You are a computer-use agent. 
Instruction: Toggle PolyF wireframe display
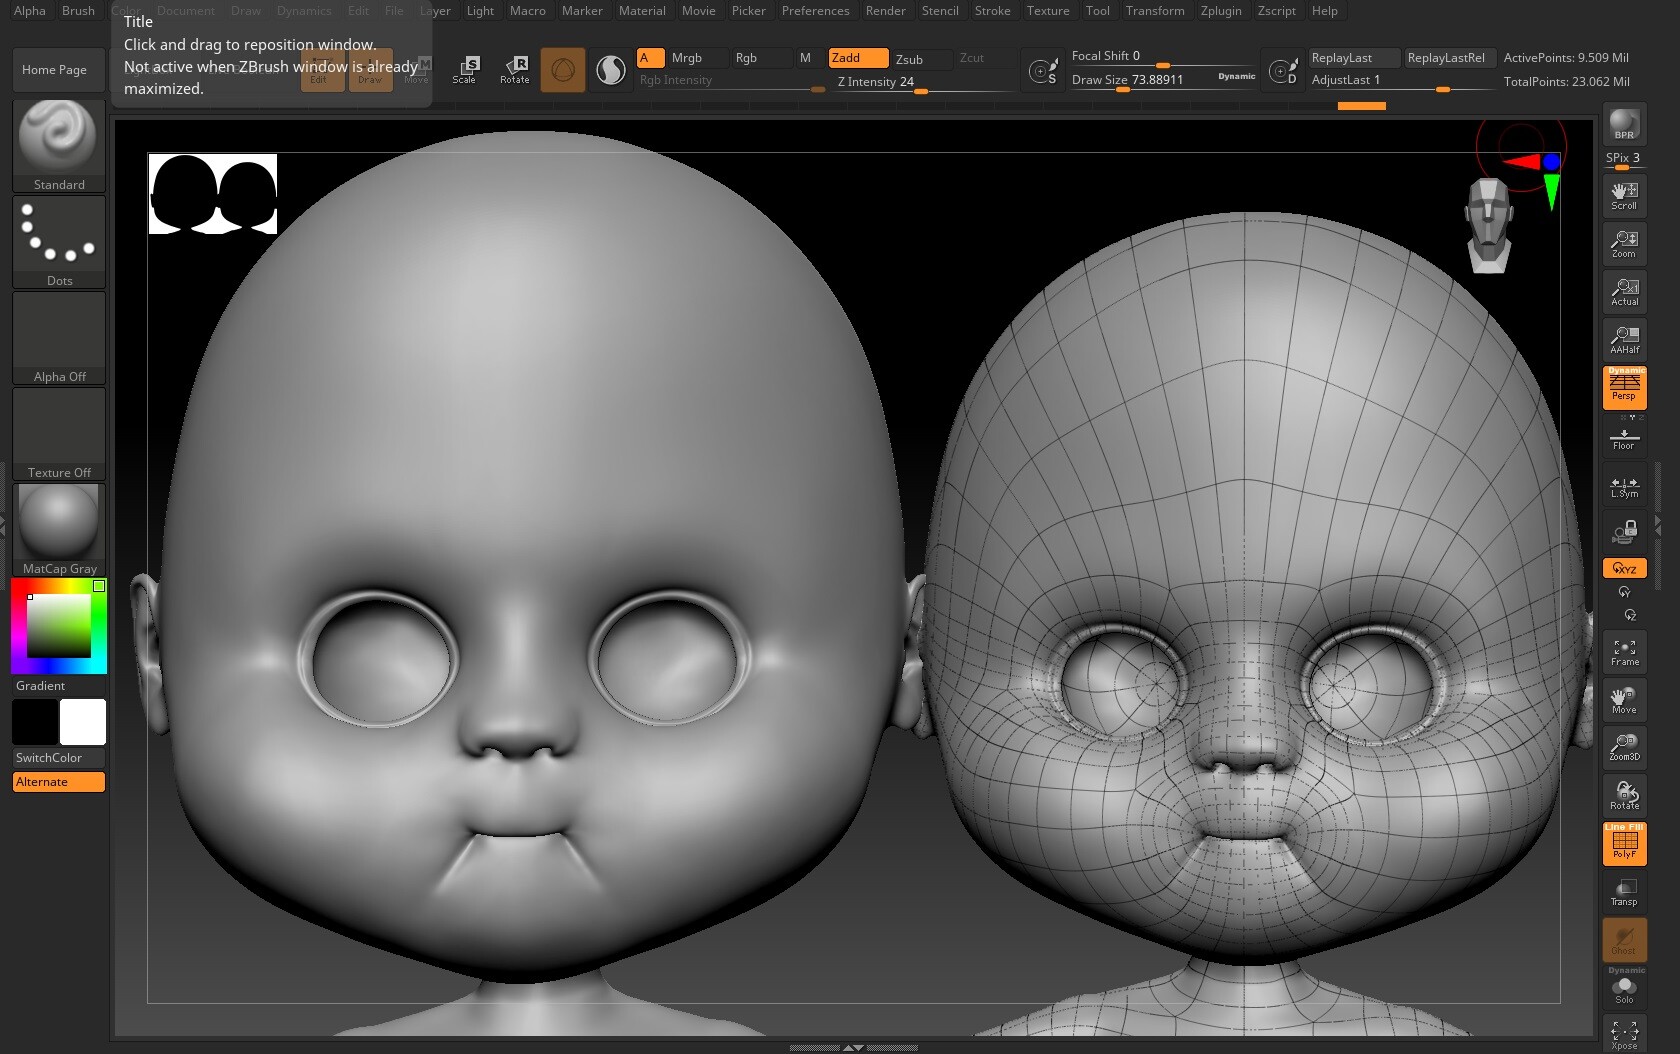[1624, 843]
